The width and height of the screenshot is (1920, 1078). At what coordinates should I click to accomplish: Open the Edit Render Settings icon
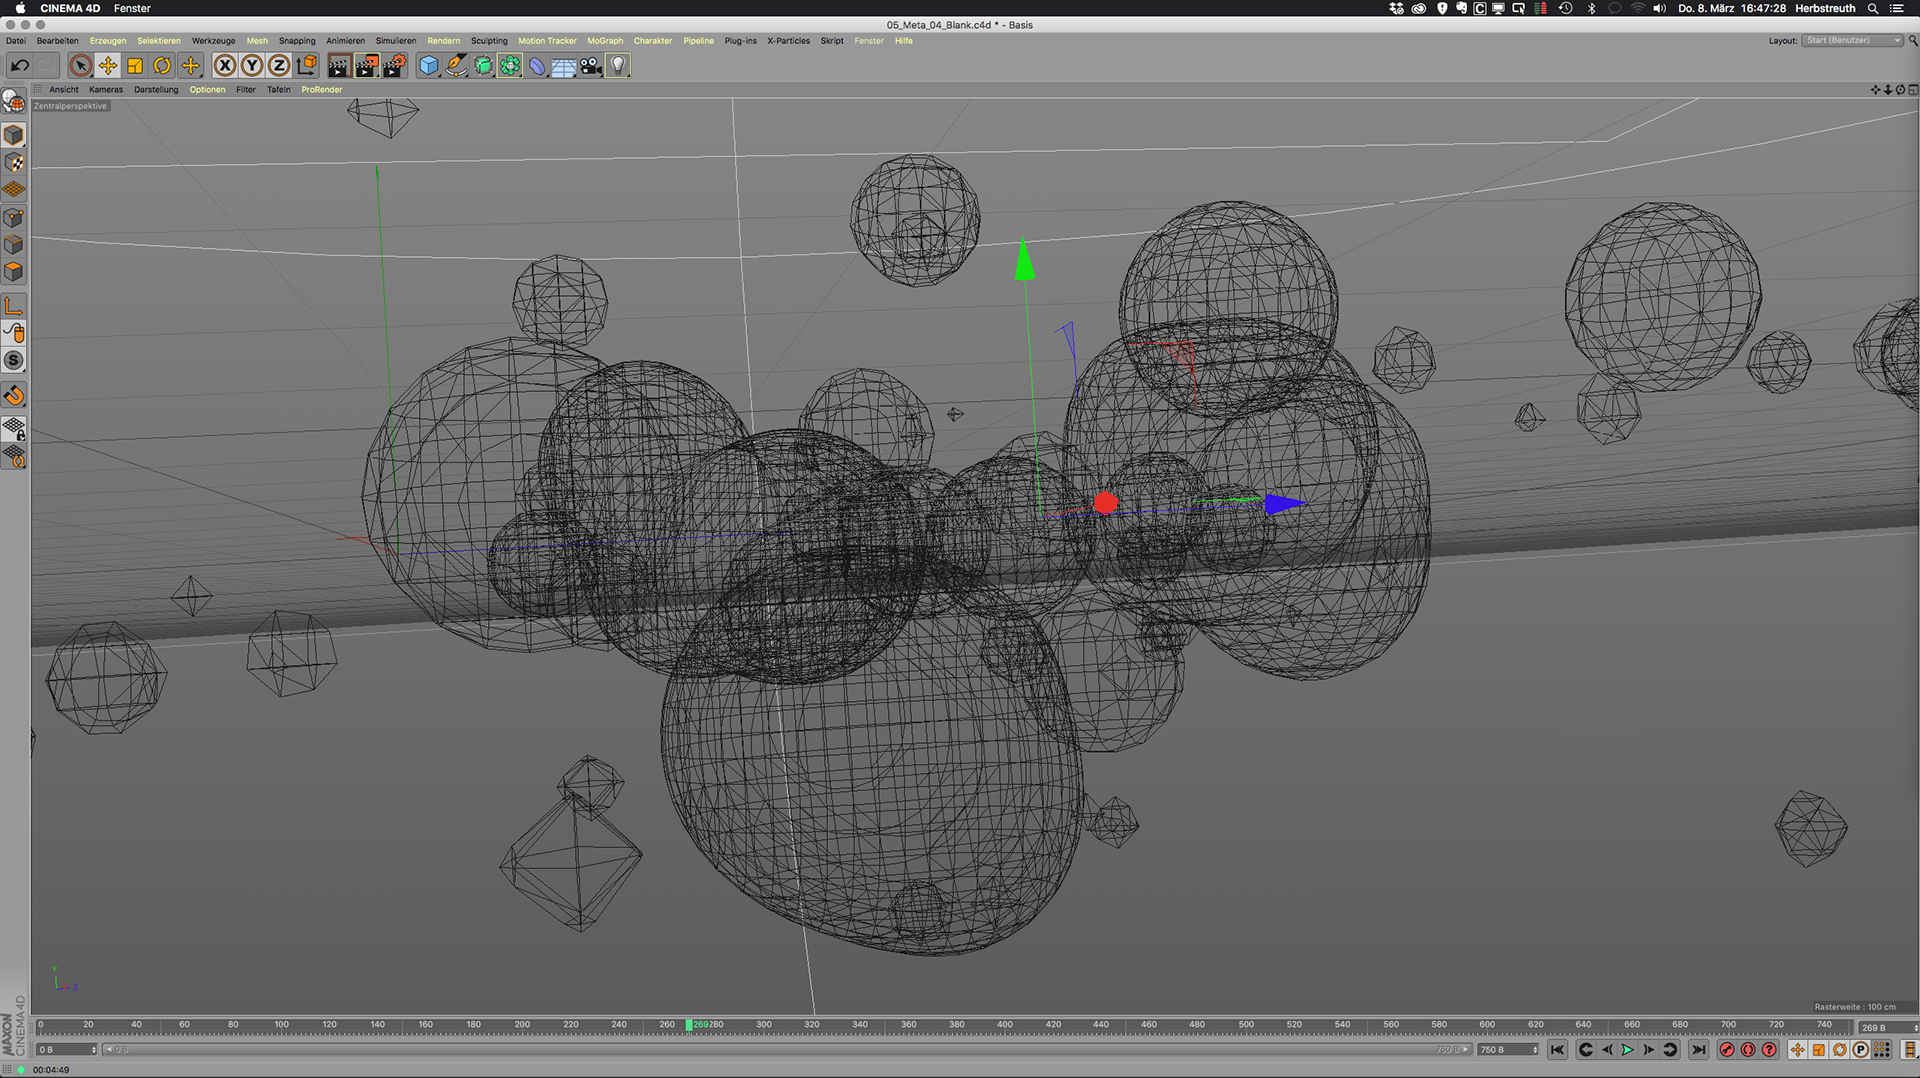[395, 66]
